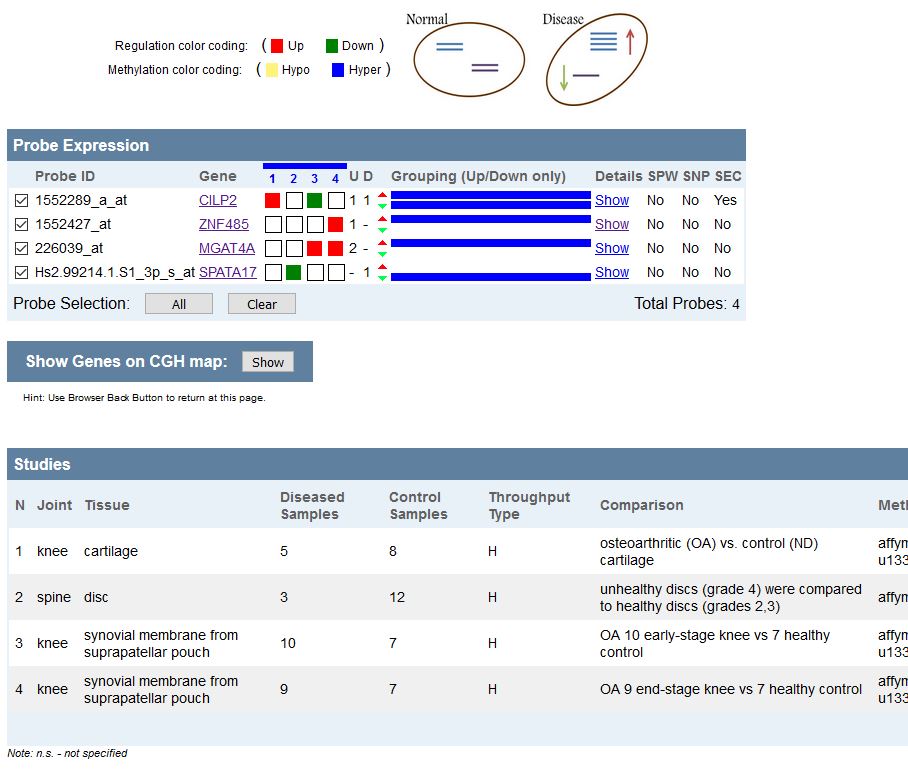The height and width of the screenshot is (773, 908).
Task: Click the red up arrow in SPATA17 row
Action: pyautogui.click(x=382, y=267)
